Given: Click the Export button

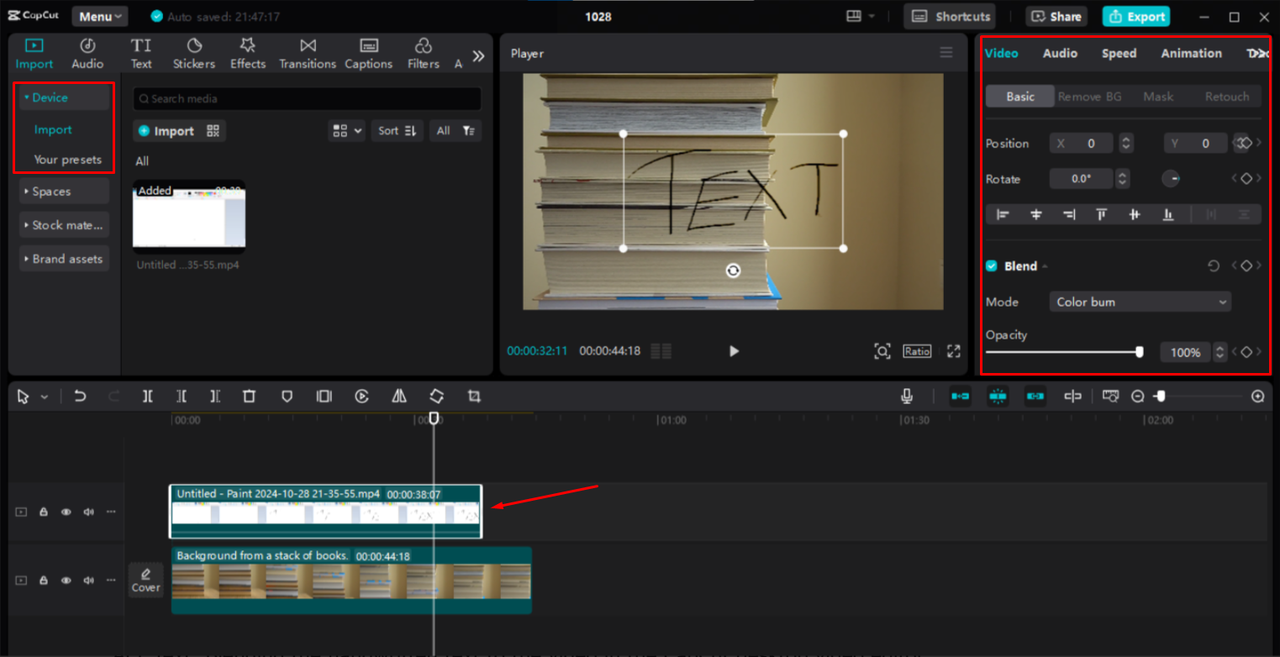Looking at the screenshot, I should (1136, 16).
